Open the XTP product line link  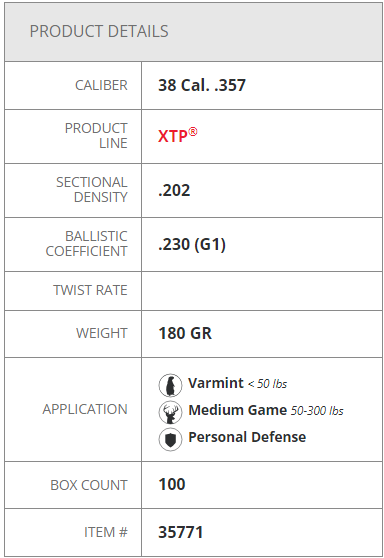(177, 136)
